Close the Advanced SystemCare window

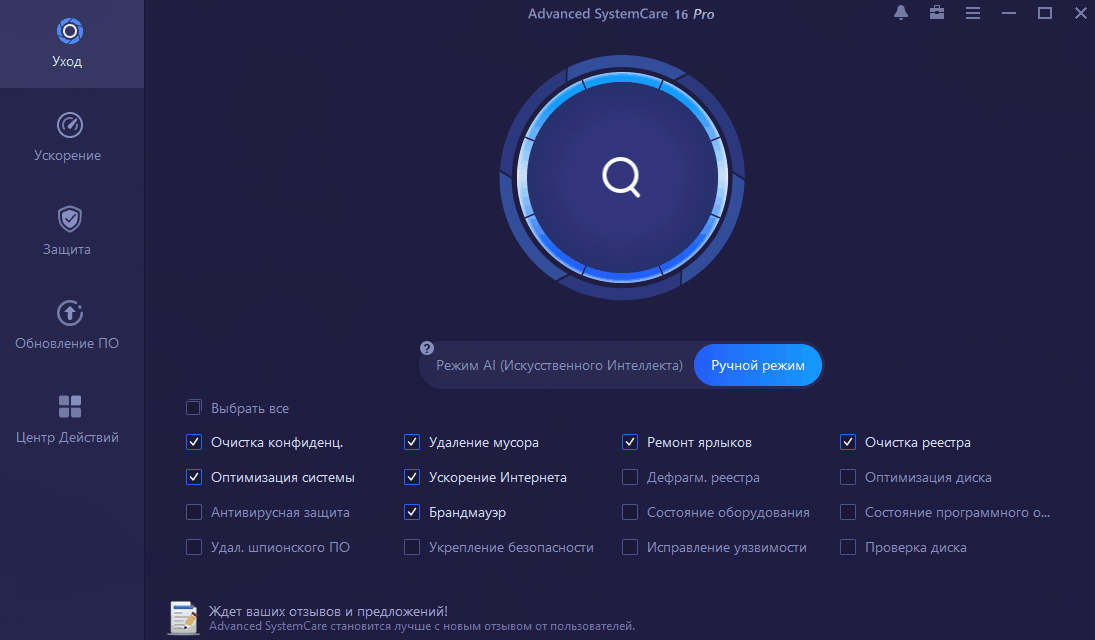[1080, 13]
